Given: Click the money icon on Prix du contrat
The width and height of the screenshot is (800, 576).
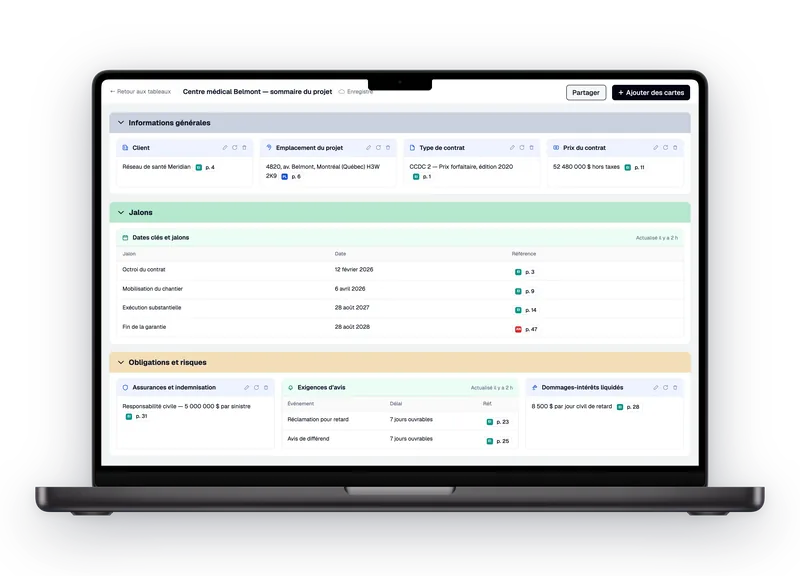Looking at the screenshot, I should (x=556, y=147).
